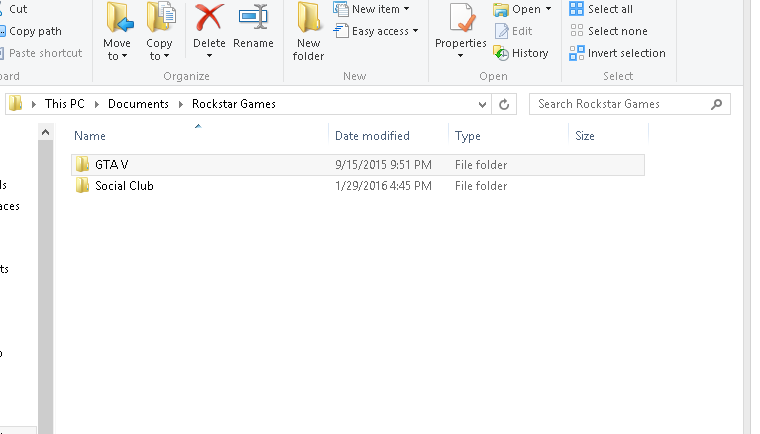Sort by Name column header
The height and width of the screenshot is (434, 760).
click(x=90, y=136)
